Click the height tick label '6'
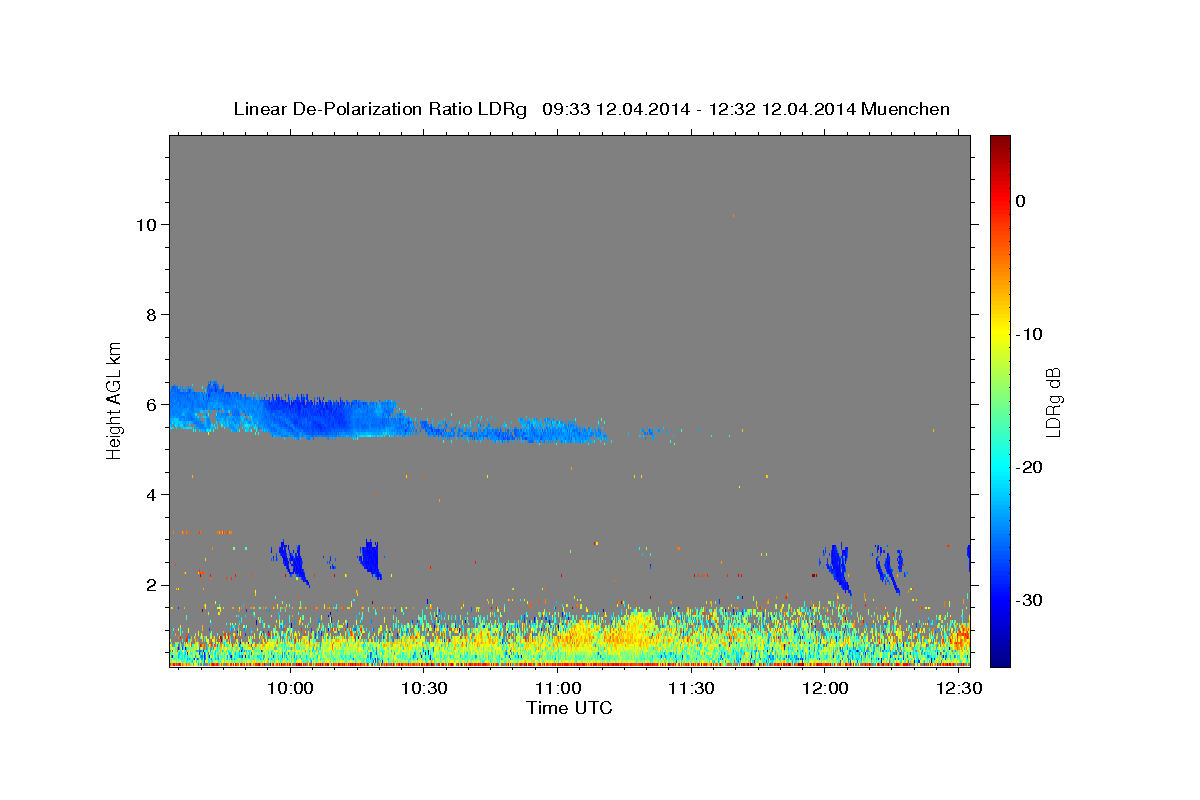Image resolution: width=1200 pixels, height=800 pixels. [149, 404]
